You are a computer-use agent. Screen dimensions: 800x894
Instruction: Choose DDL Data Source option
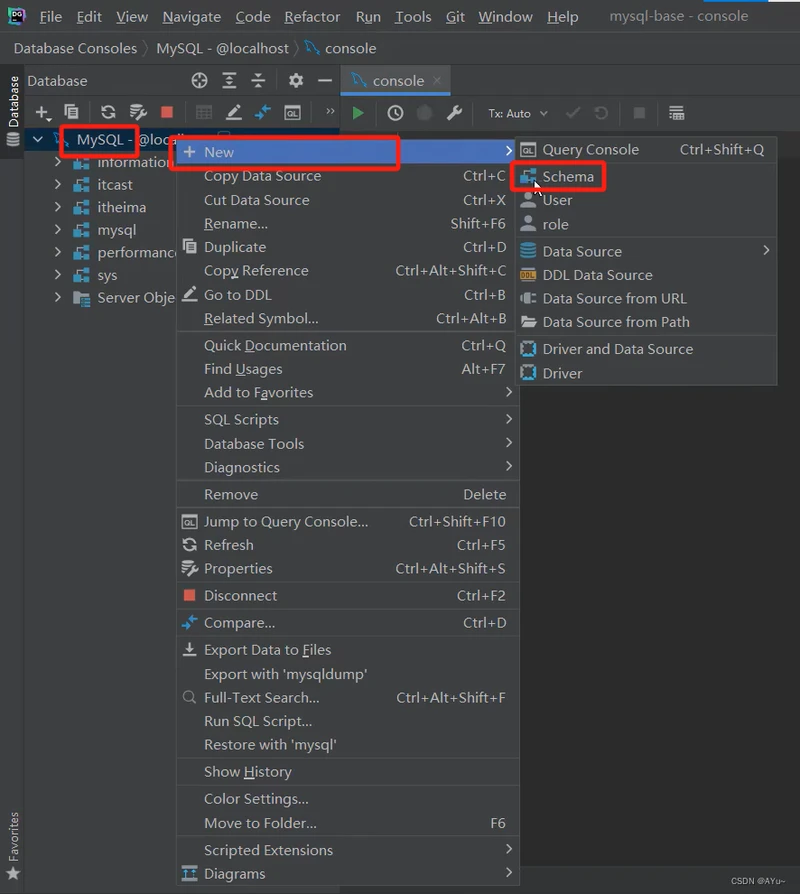click(x=646, y=275)
